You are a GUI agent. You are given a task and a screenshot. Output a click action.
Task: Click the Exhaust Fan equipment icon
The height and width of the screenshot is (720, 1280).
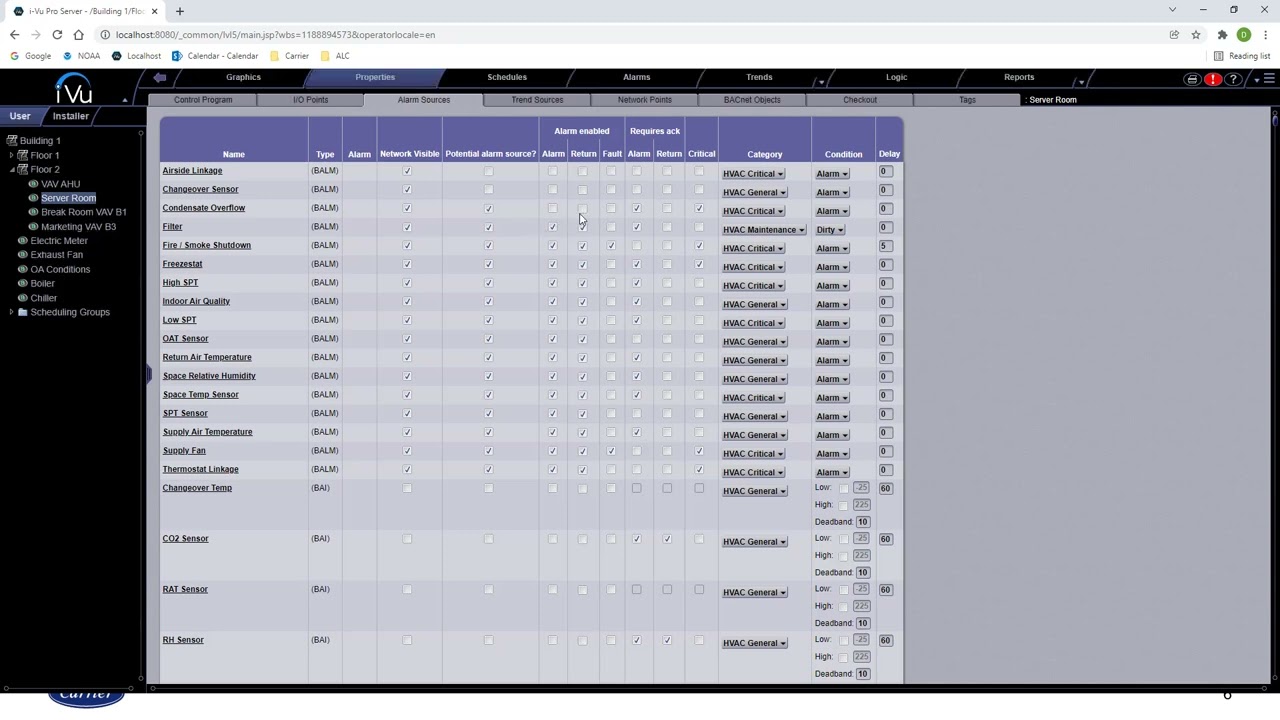point(22,255)
